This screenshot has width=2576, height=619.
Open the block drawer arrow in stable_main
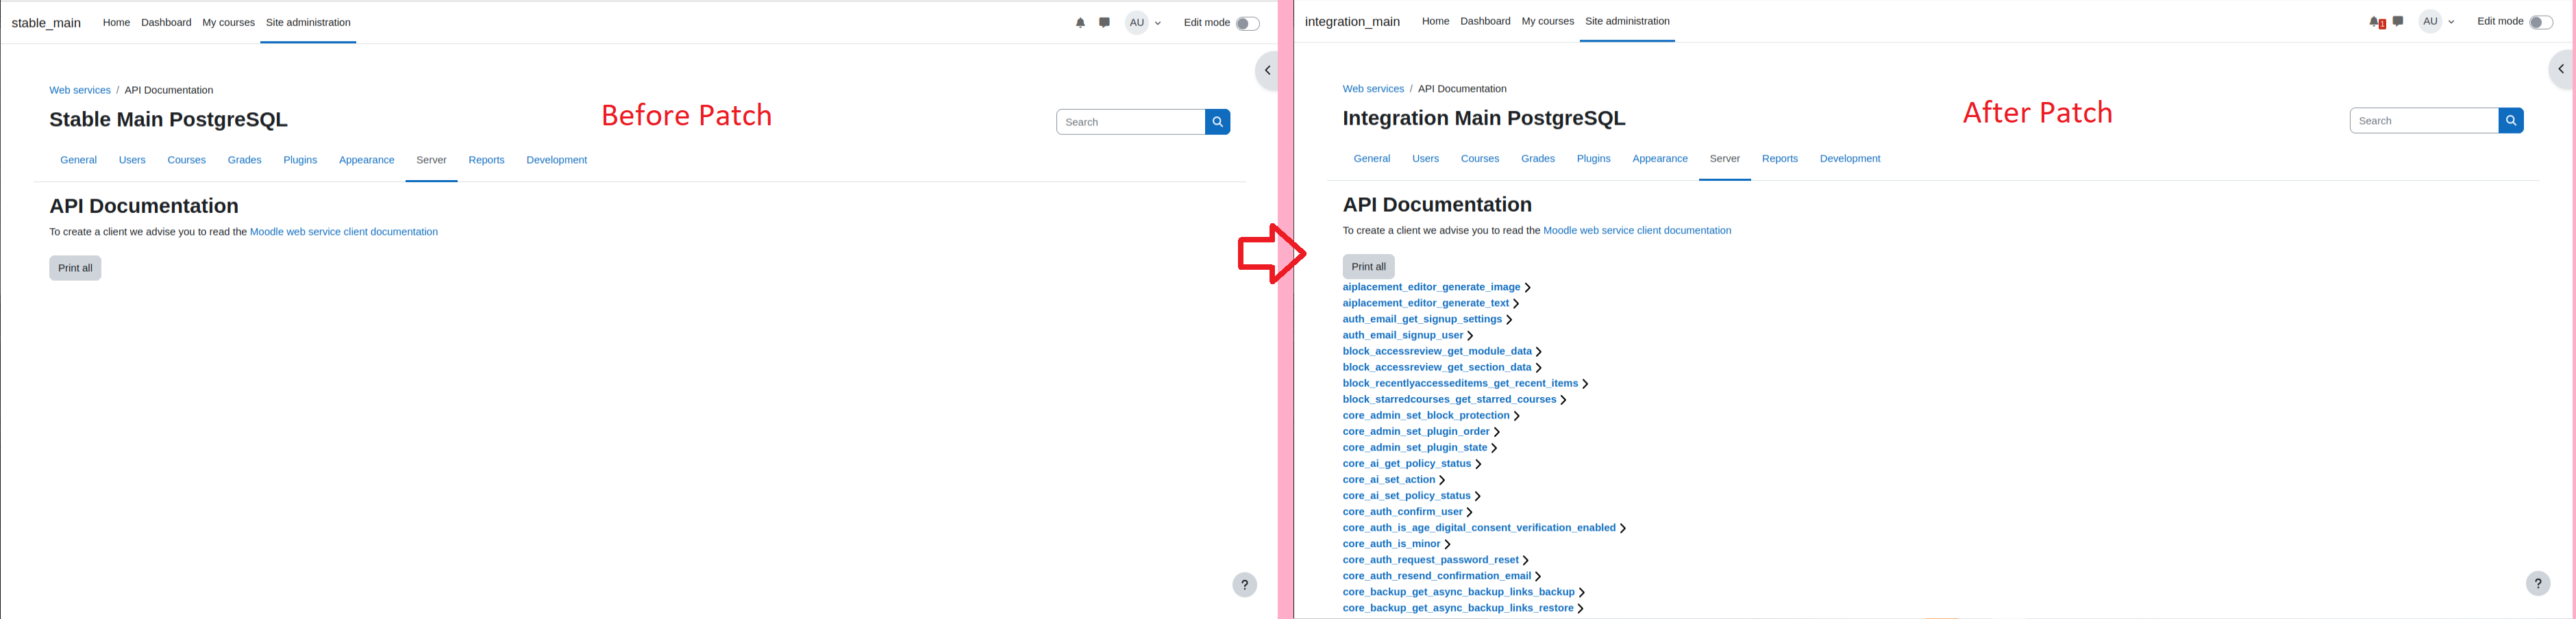tap(1267, 70)
